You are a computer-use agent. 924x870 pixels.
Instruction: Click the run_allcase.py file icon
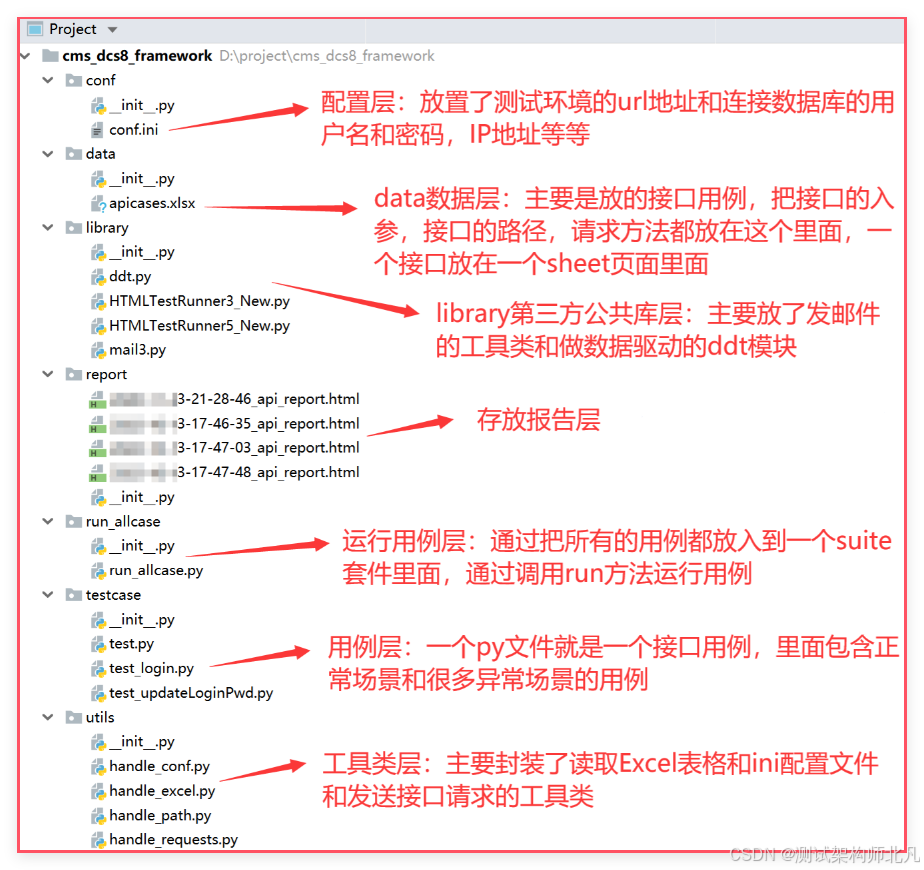[98, 571]
